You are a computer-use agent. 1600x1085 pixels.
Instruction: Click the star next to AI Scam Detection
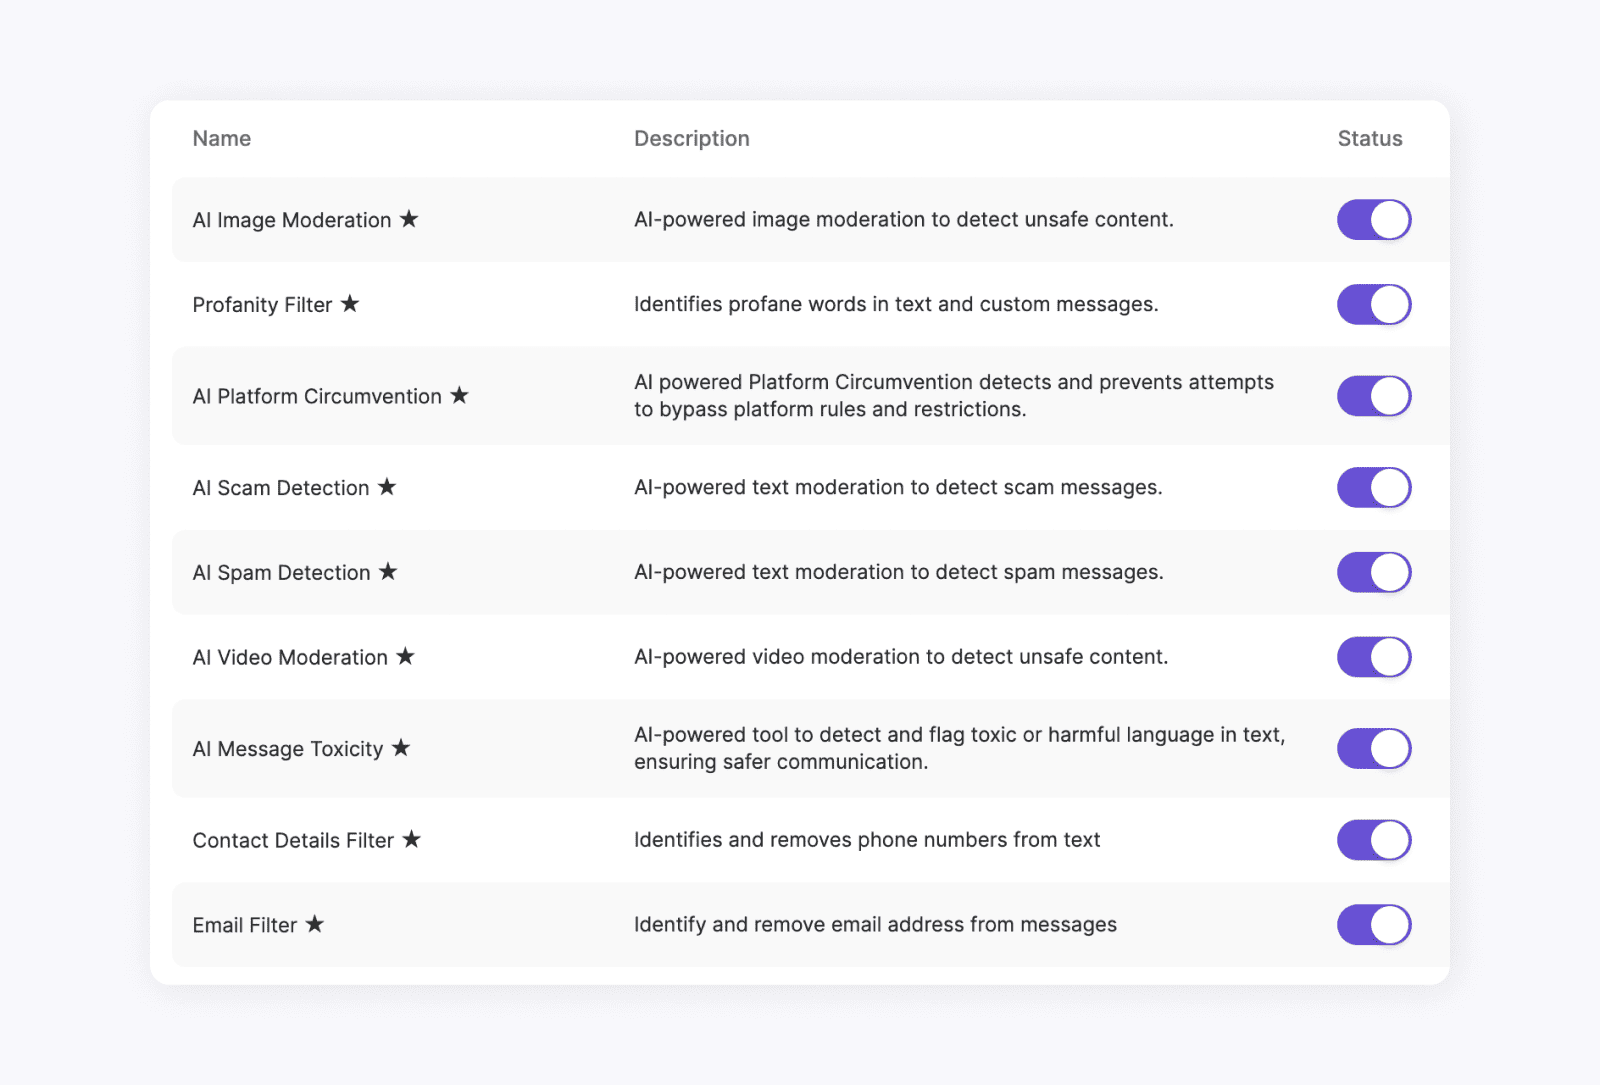click(x=388, y=487)
